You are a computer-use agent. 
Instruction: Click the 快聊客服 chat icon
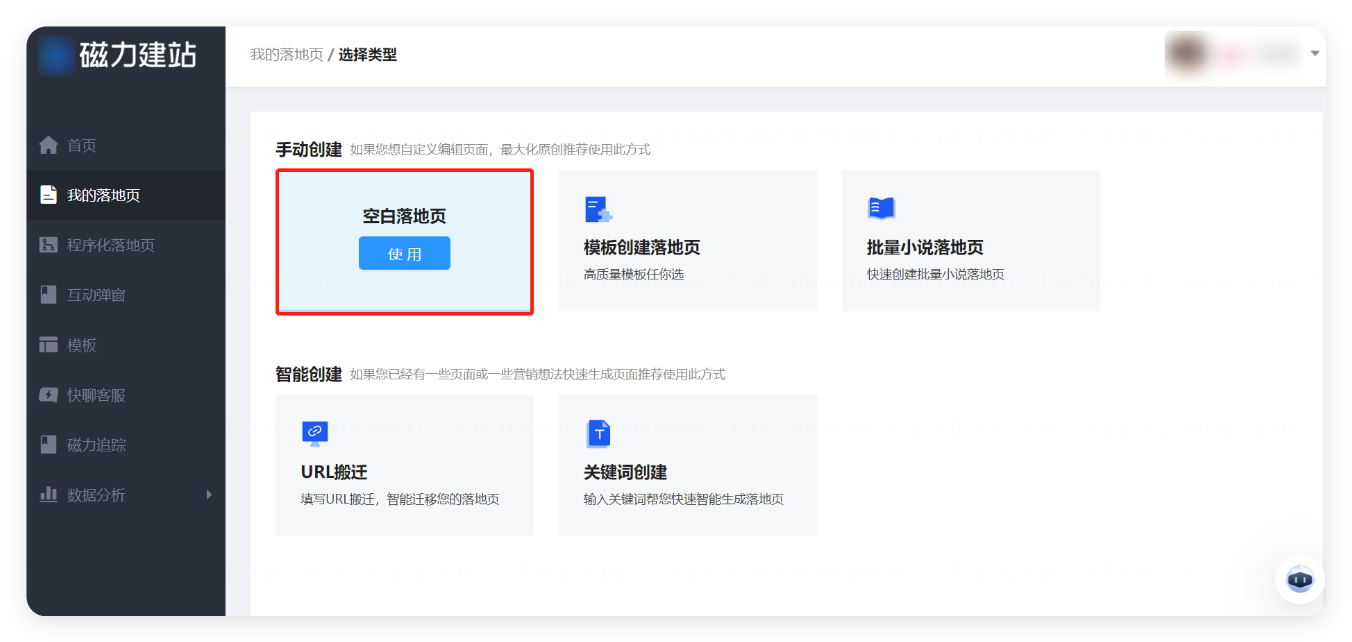(48, 395)
